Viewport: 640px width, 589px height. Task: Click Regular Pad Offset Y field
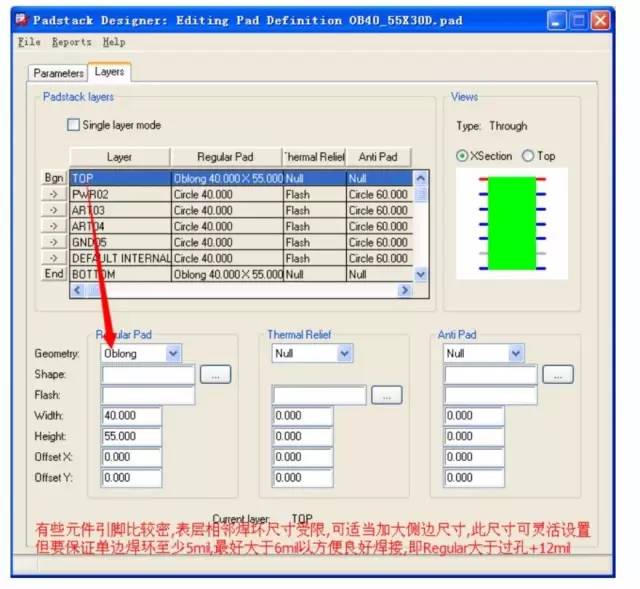(131, 478)
